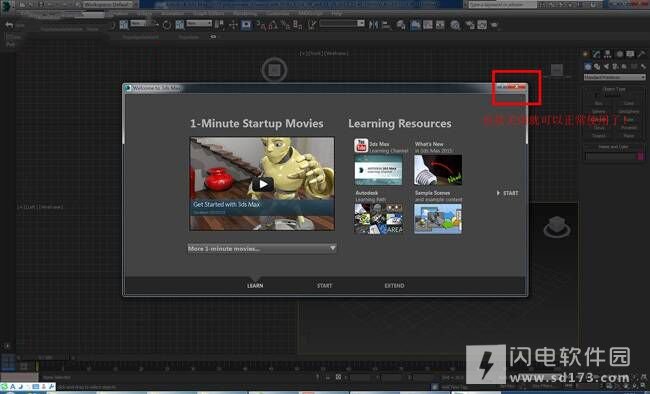
Task: Switch to the EXTEND tab in Welcome dialog
Action: [x=394, y=285]
